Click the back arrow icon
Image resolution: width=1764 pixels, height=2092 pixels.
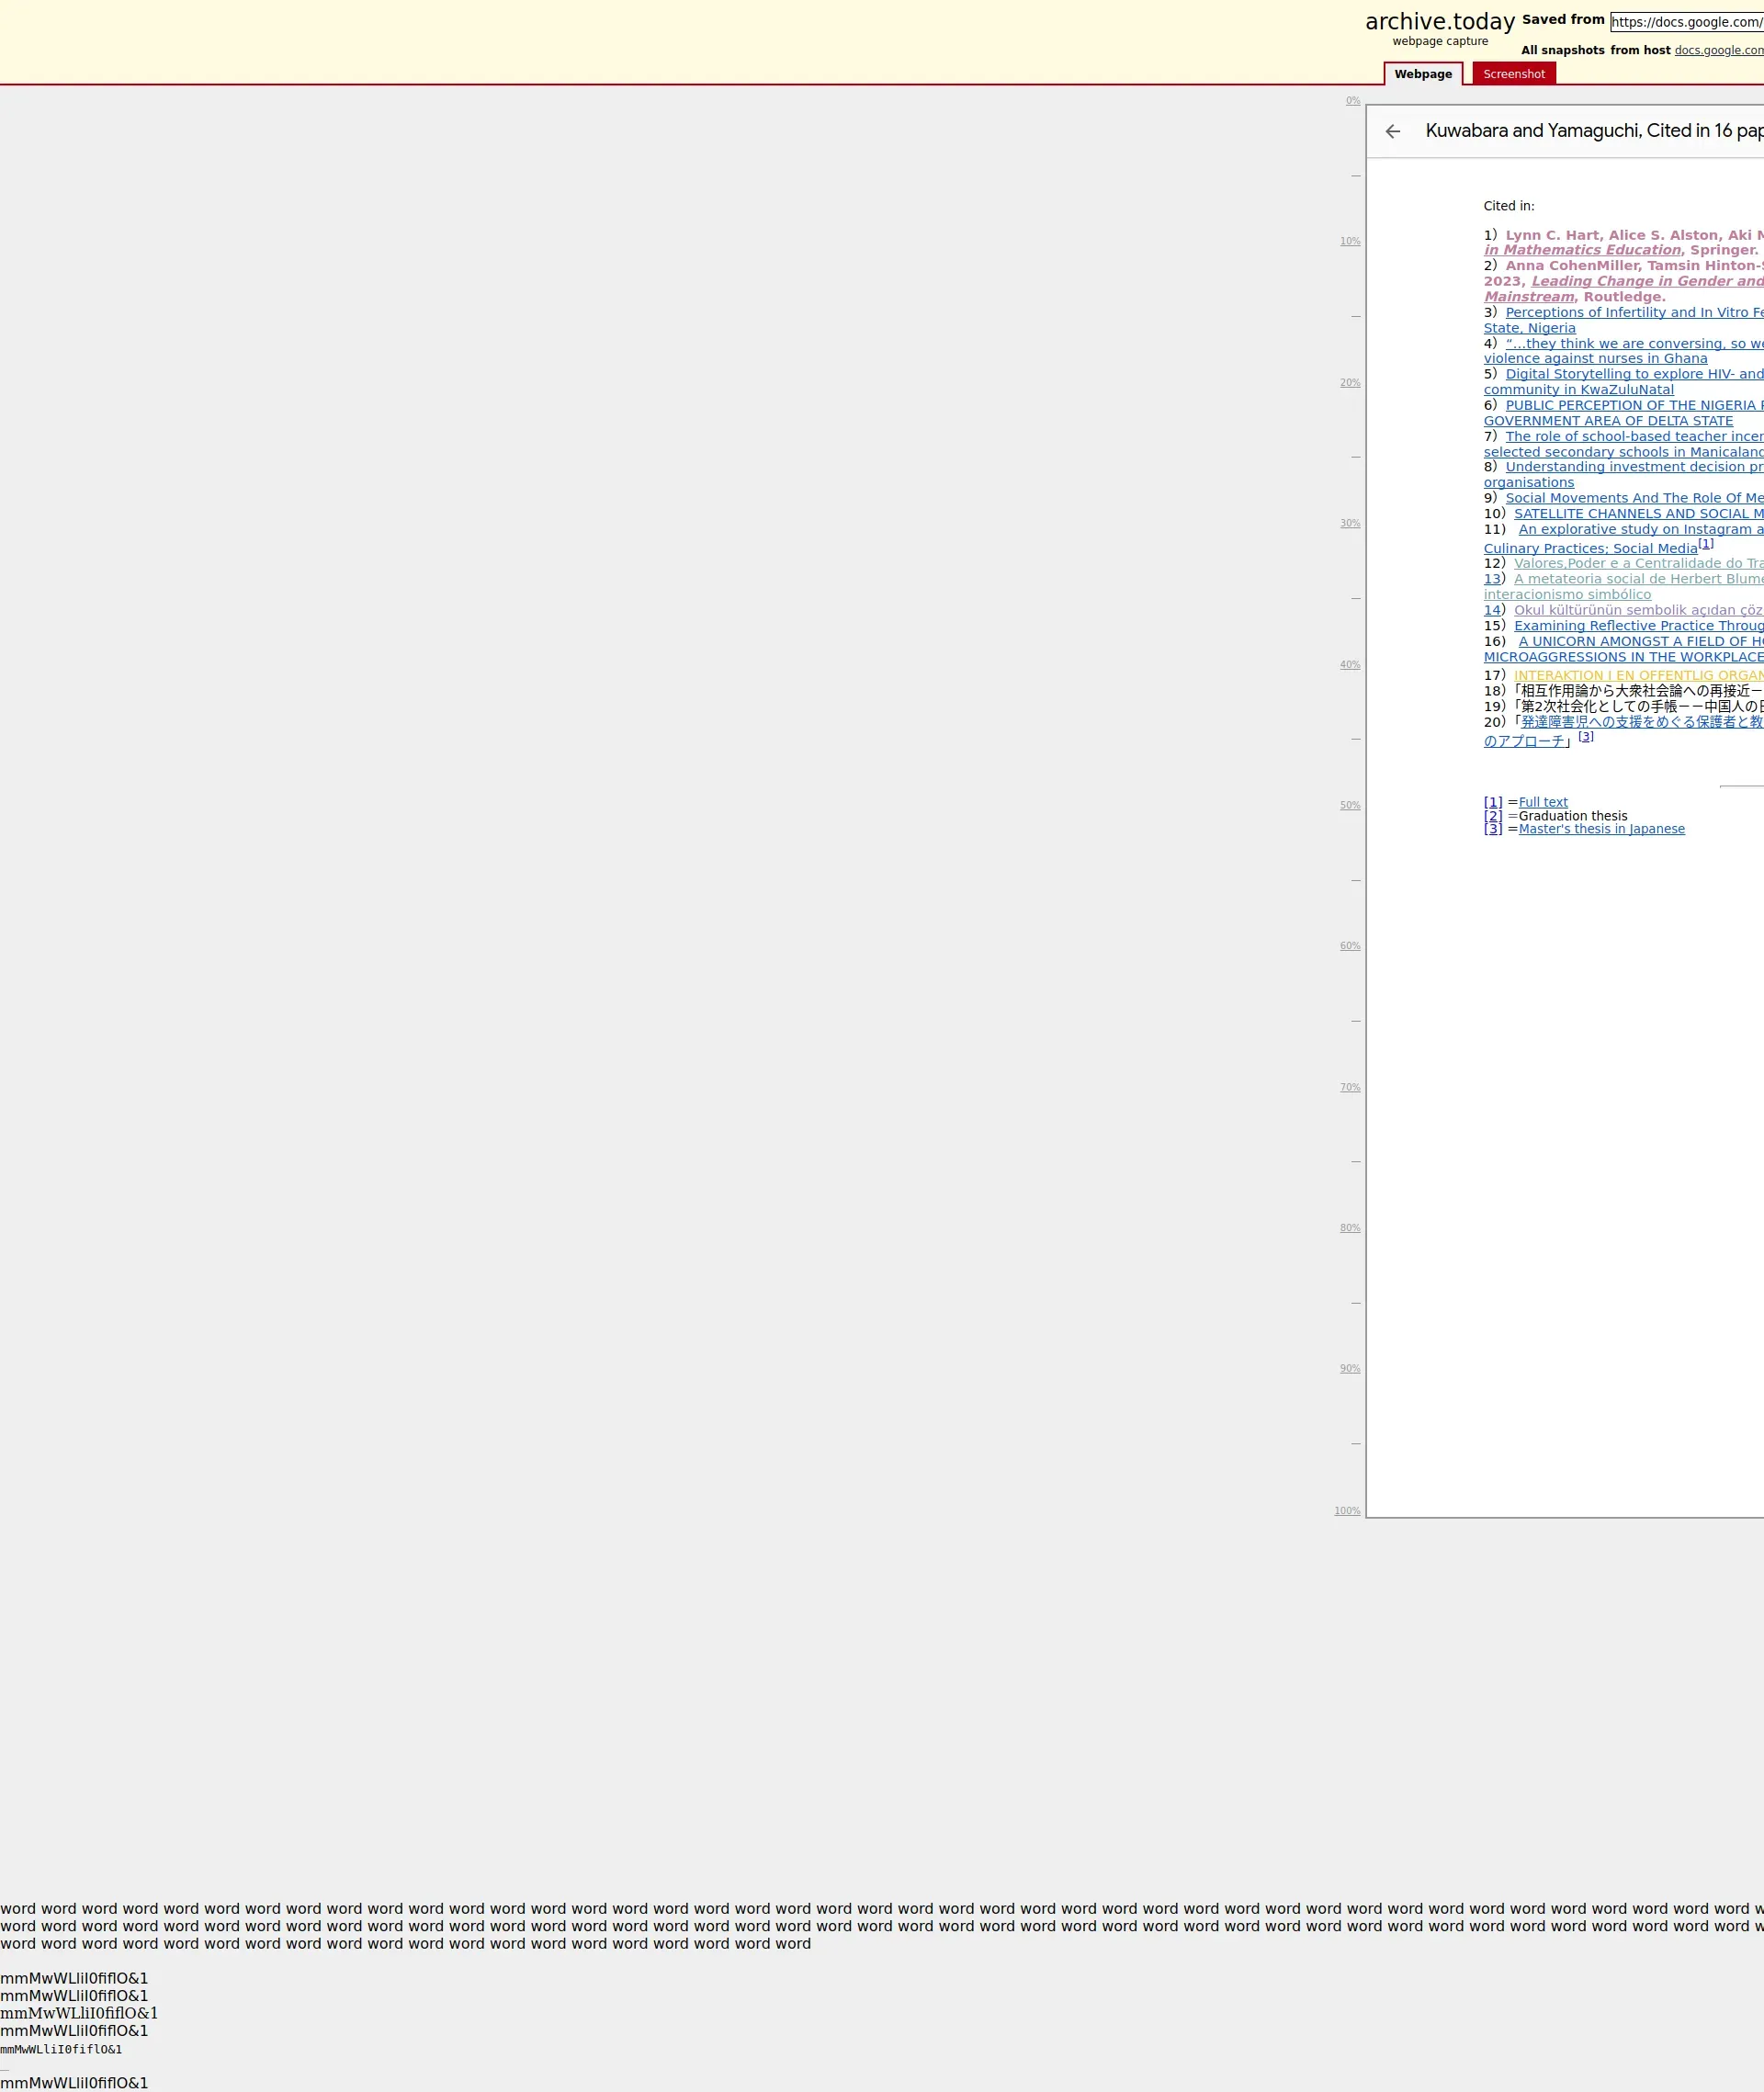1392,131
